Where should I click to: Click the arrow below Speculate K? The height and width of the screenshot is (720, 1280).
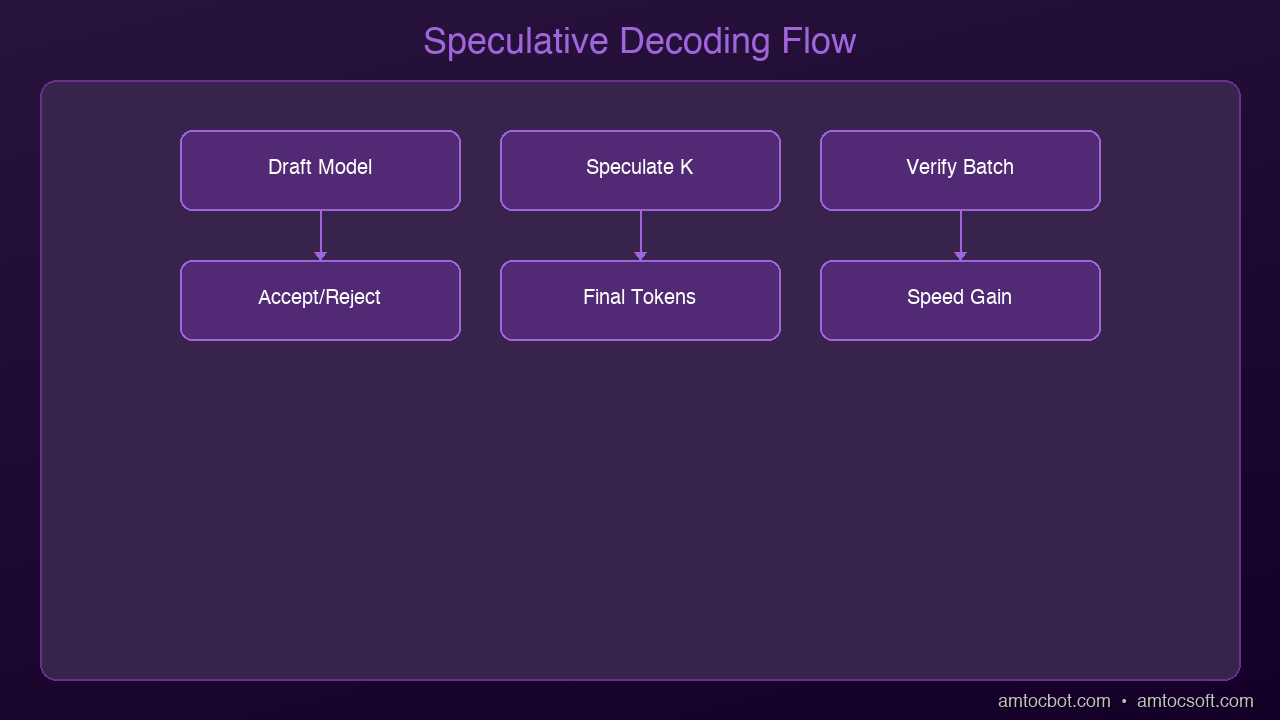(x=640, y=235)
